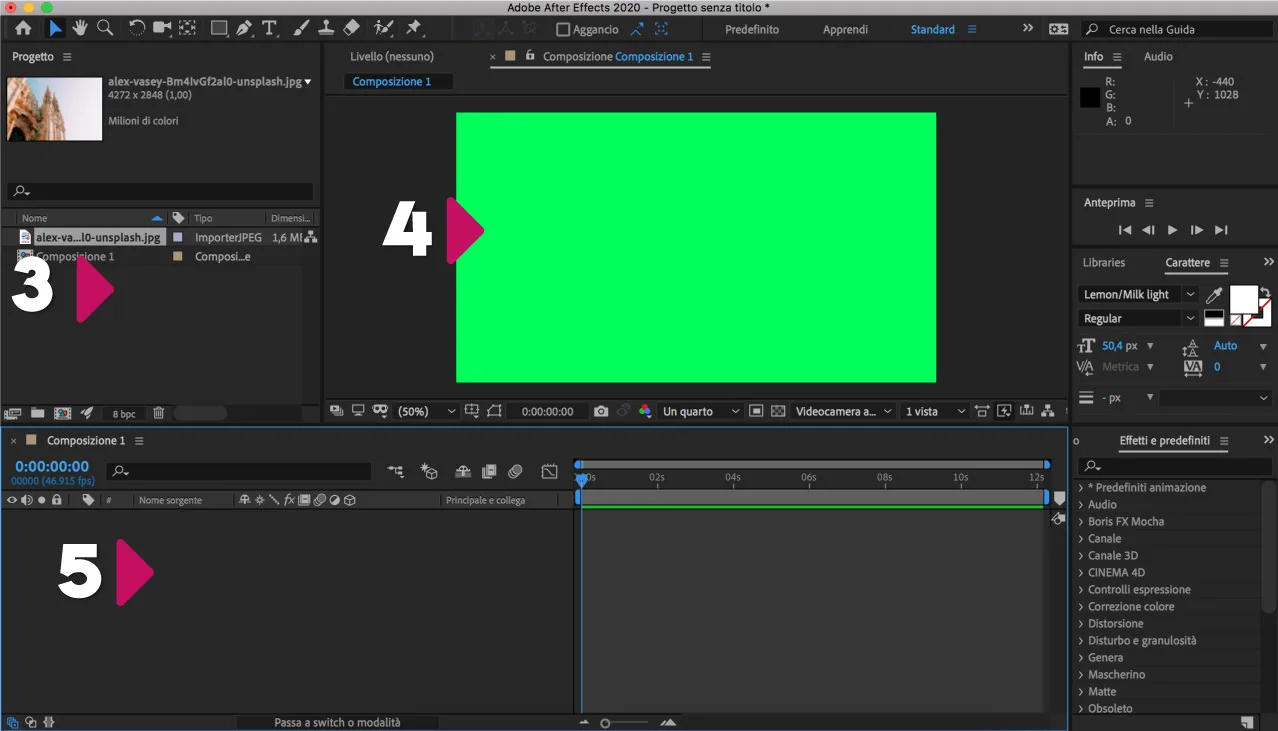Select the Pen tool
The height and width of the screenshot is (731, 1278).
coord(244,28)
